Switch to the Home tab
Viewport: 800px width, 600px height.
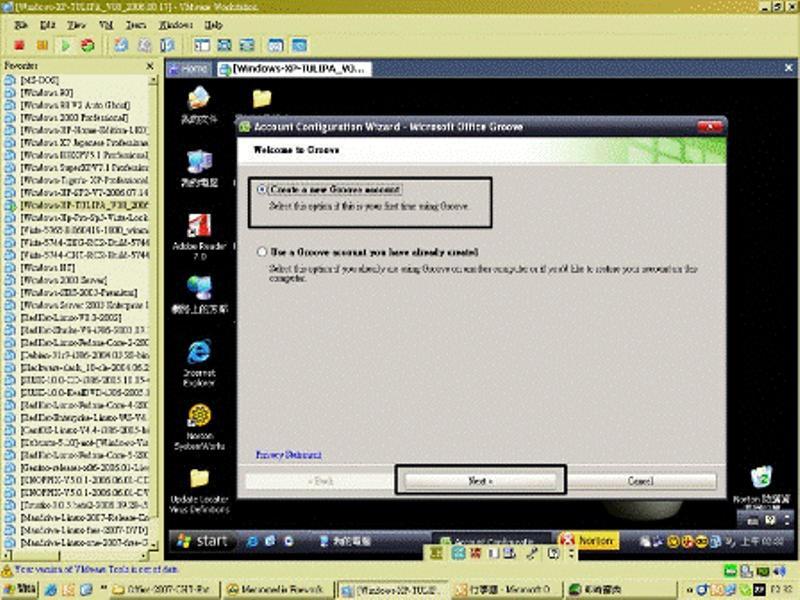189,68
